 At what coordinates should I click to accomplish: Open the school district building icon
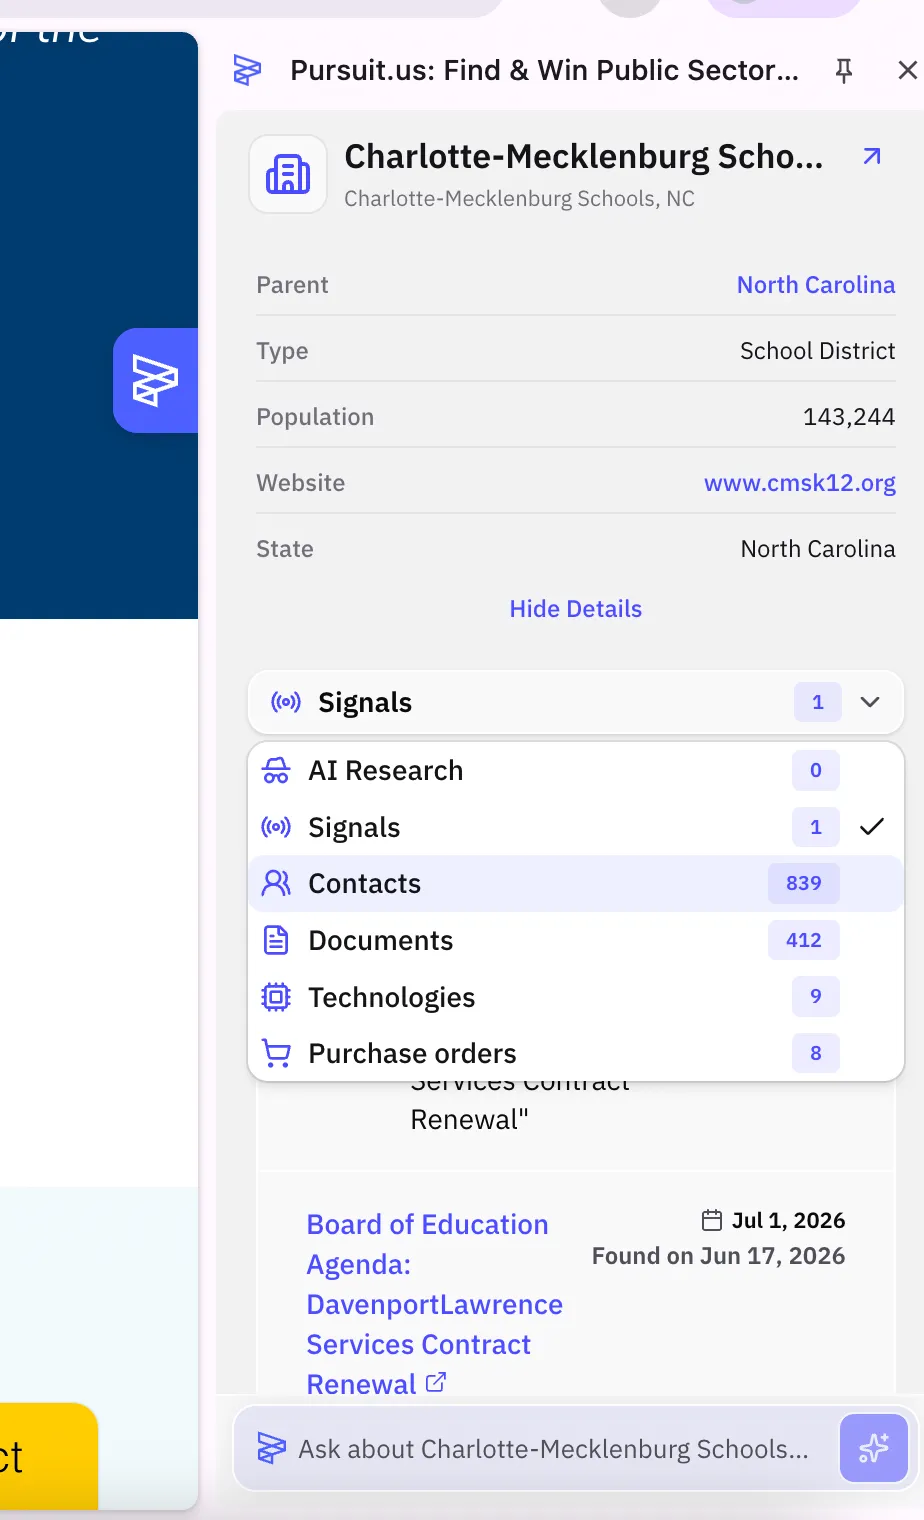click(x=288, y=174)
